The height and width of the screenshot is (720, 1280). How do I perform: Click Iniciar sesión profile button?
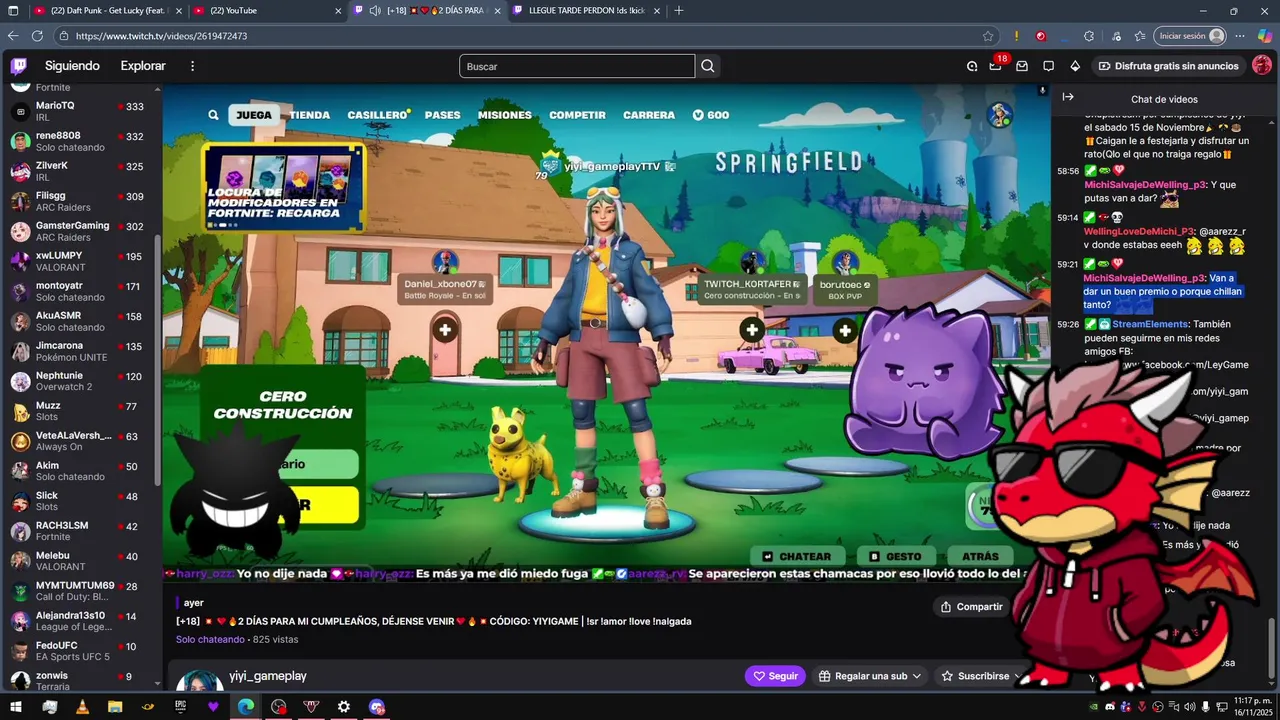click(1190, 36)
